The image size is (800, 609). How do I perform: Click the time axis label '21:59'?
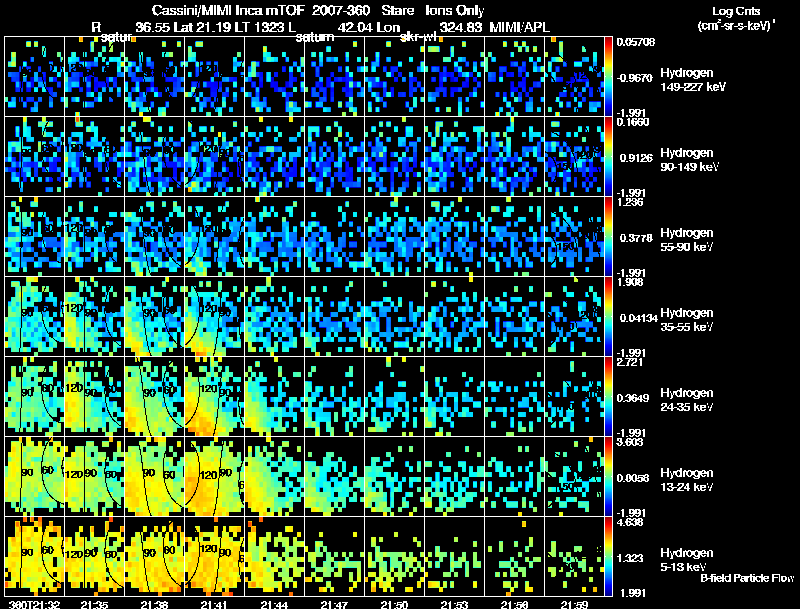pyautogui.click(x=574, y=605)
